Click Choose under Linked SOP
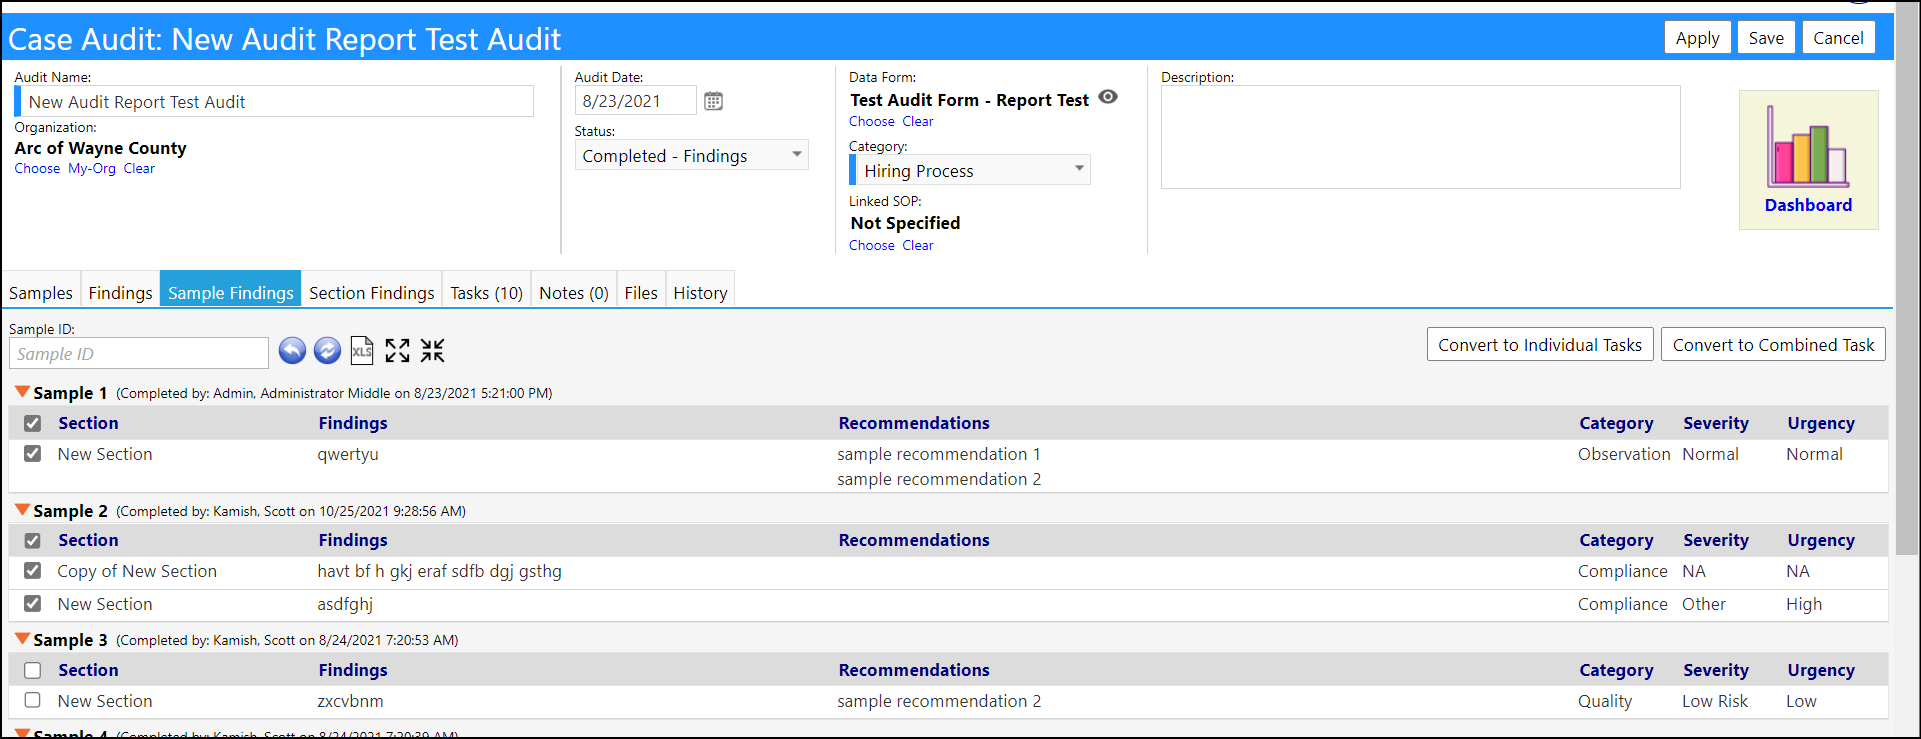This screenshot has width=1921, height=739. (x=872, y=246)
